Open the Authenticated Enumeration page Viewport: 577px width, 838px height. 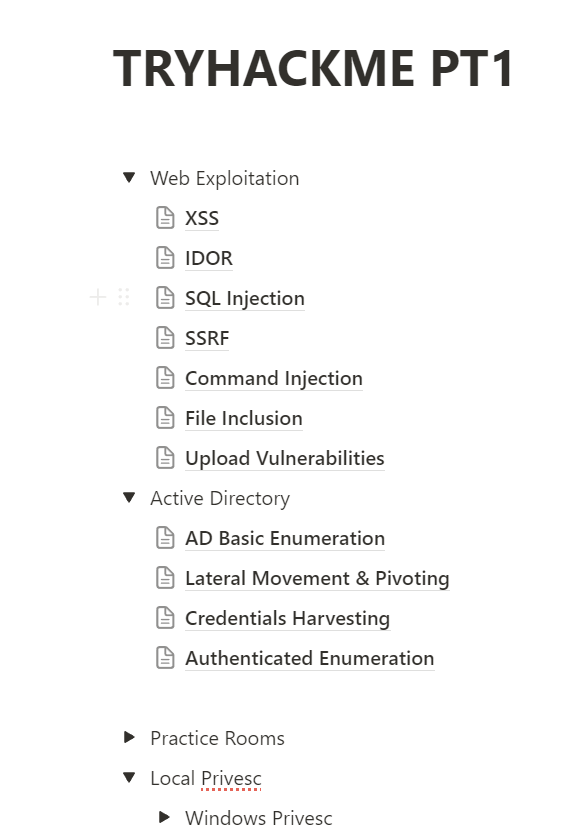(310, 658)
